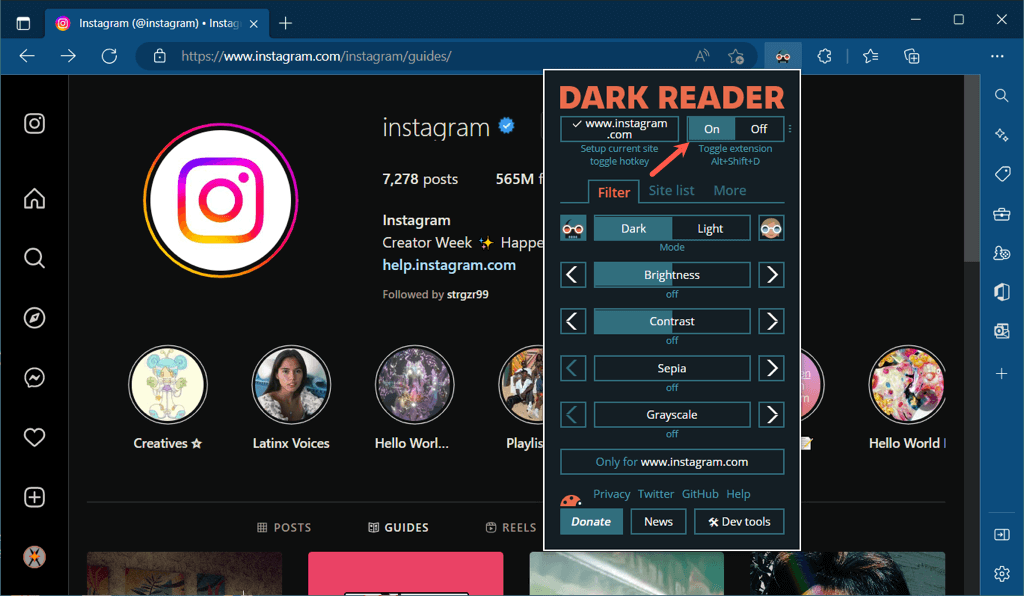Open Favorites star list icon
The height and width of the screenshot is (596, 1024).
click(871, 57)
